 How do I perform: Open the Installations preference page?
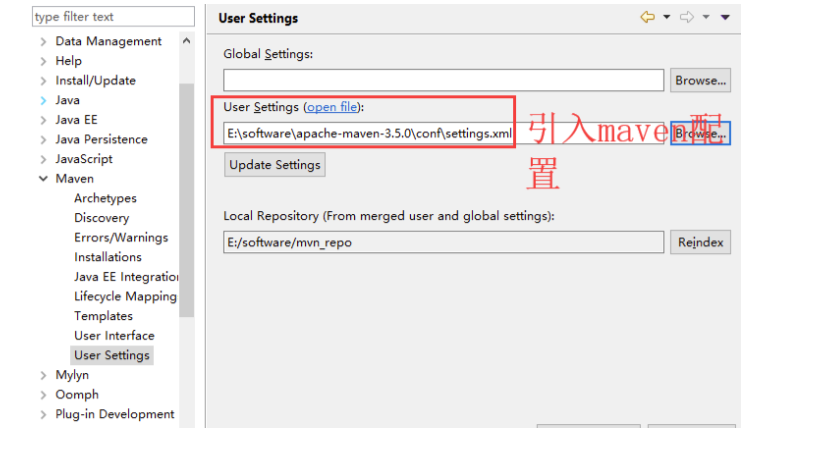pyautogui.click(x=107, y=257)
